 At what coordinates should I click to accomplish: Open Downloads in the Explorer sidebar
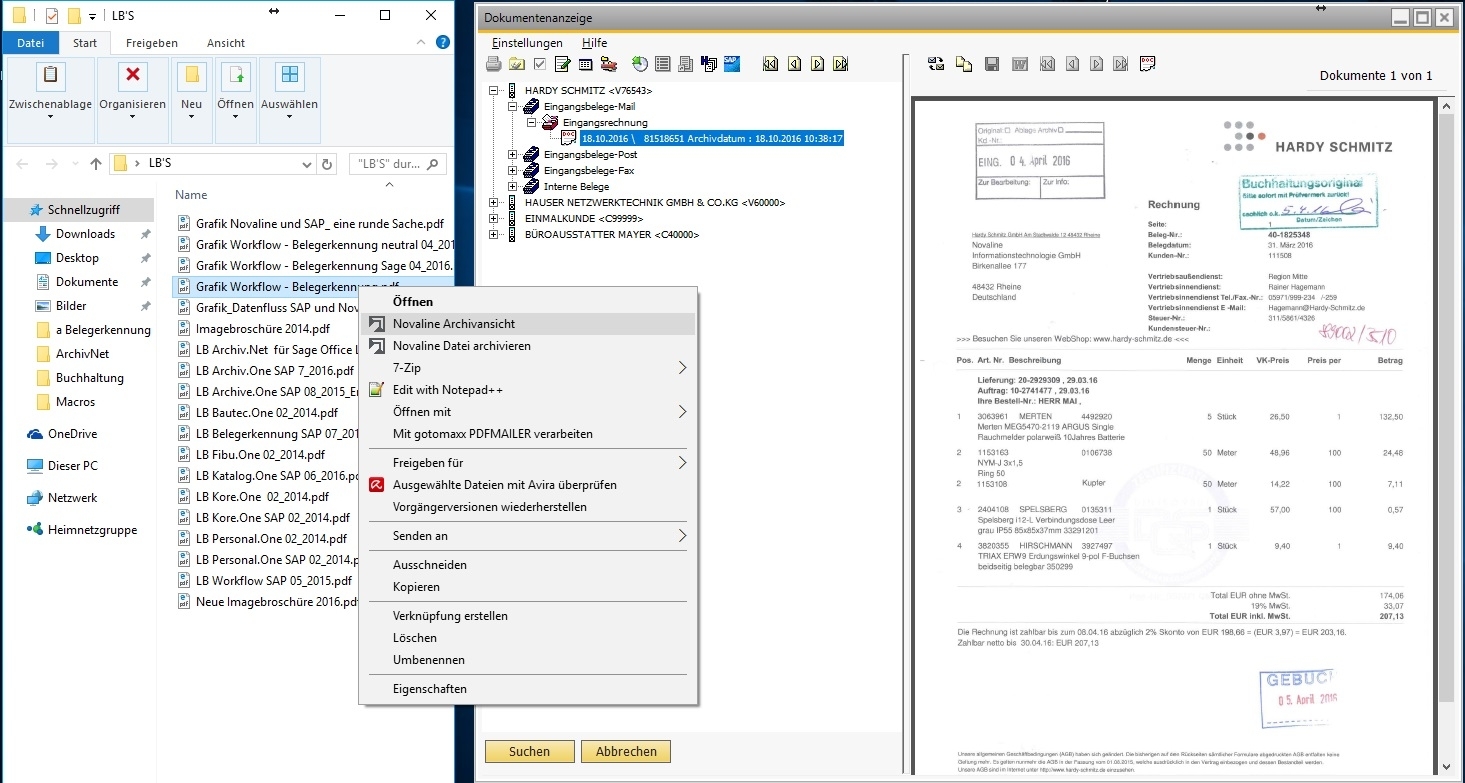pos(85,234)
